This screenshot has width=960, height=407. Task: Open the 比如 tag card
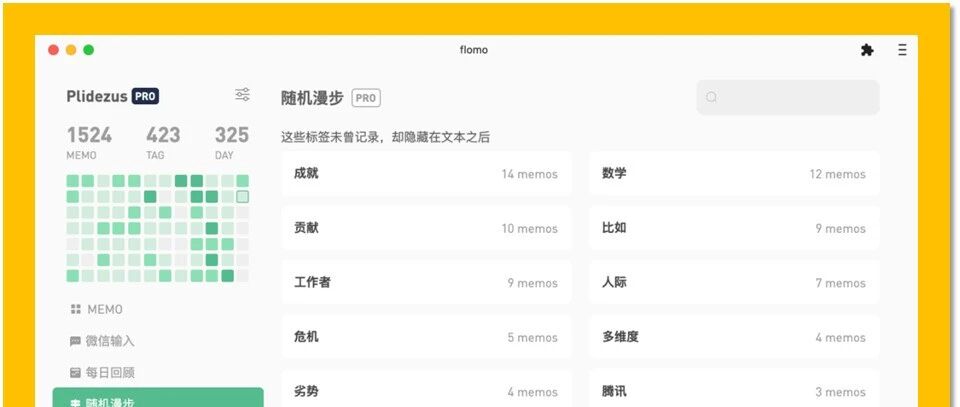(x=734, y=228)
